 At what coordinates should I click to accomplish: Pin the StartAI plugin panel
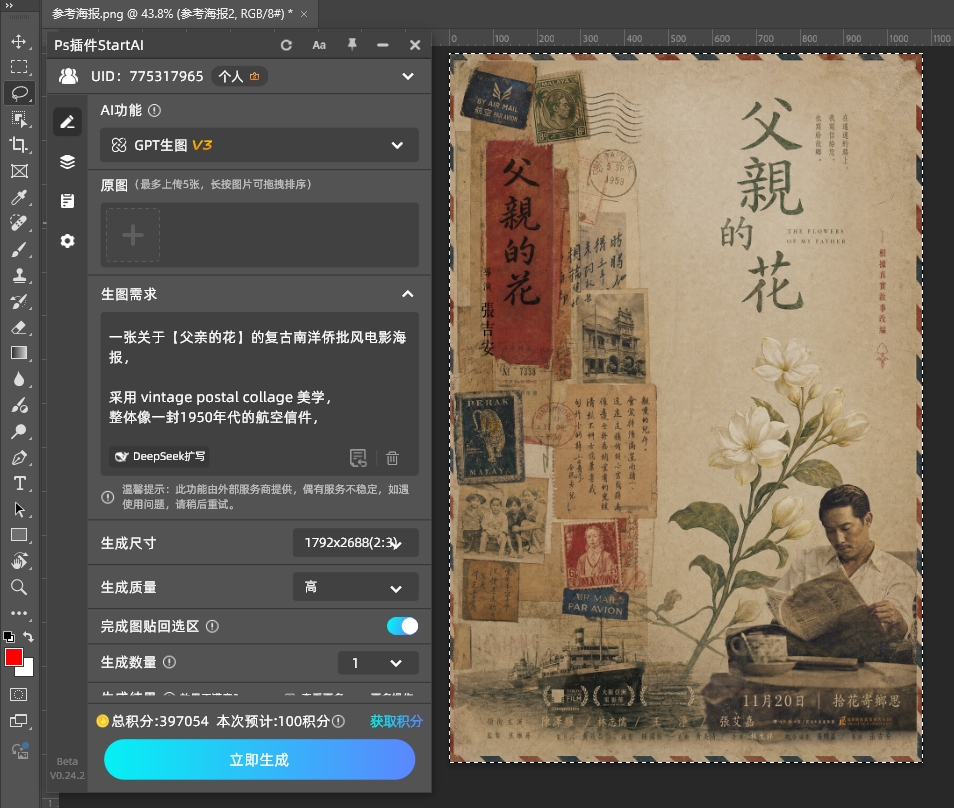(352, 44)
